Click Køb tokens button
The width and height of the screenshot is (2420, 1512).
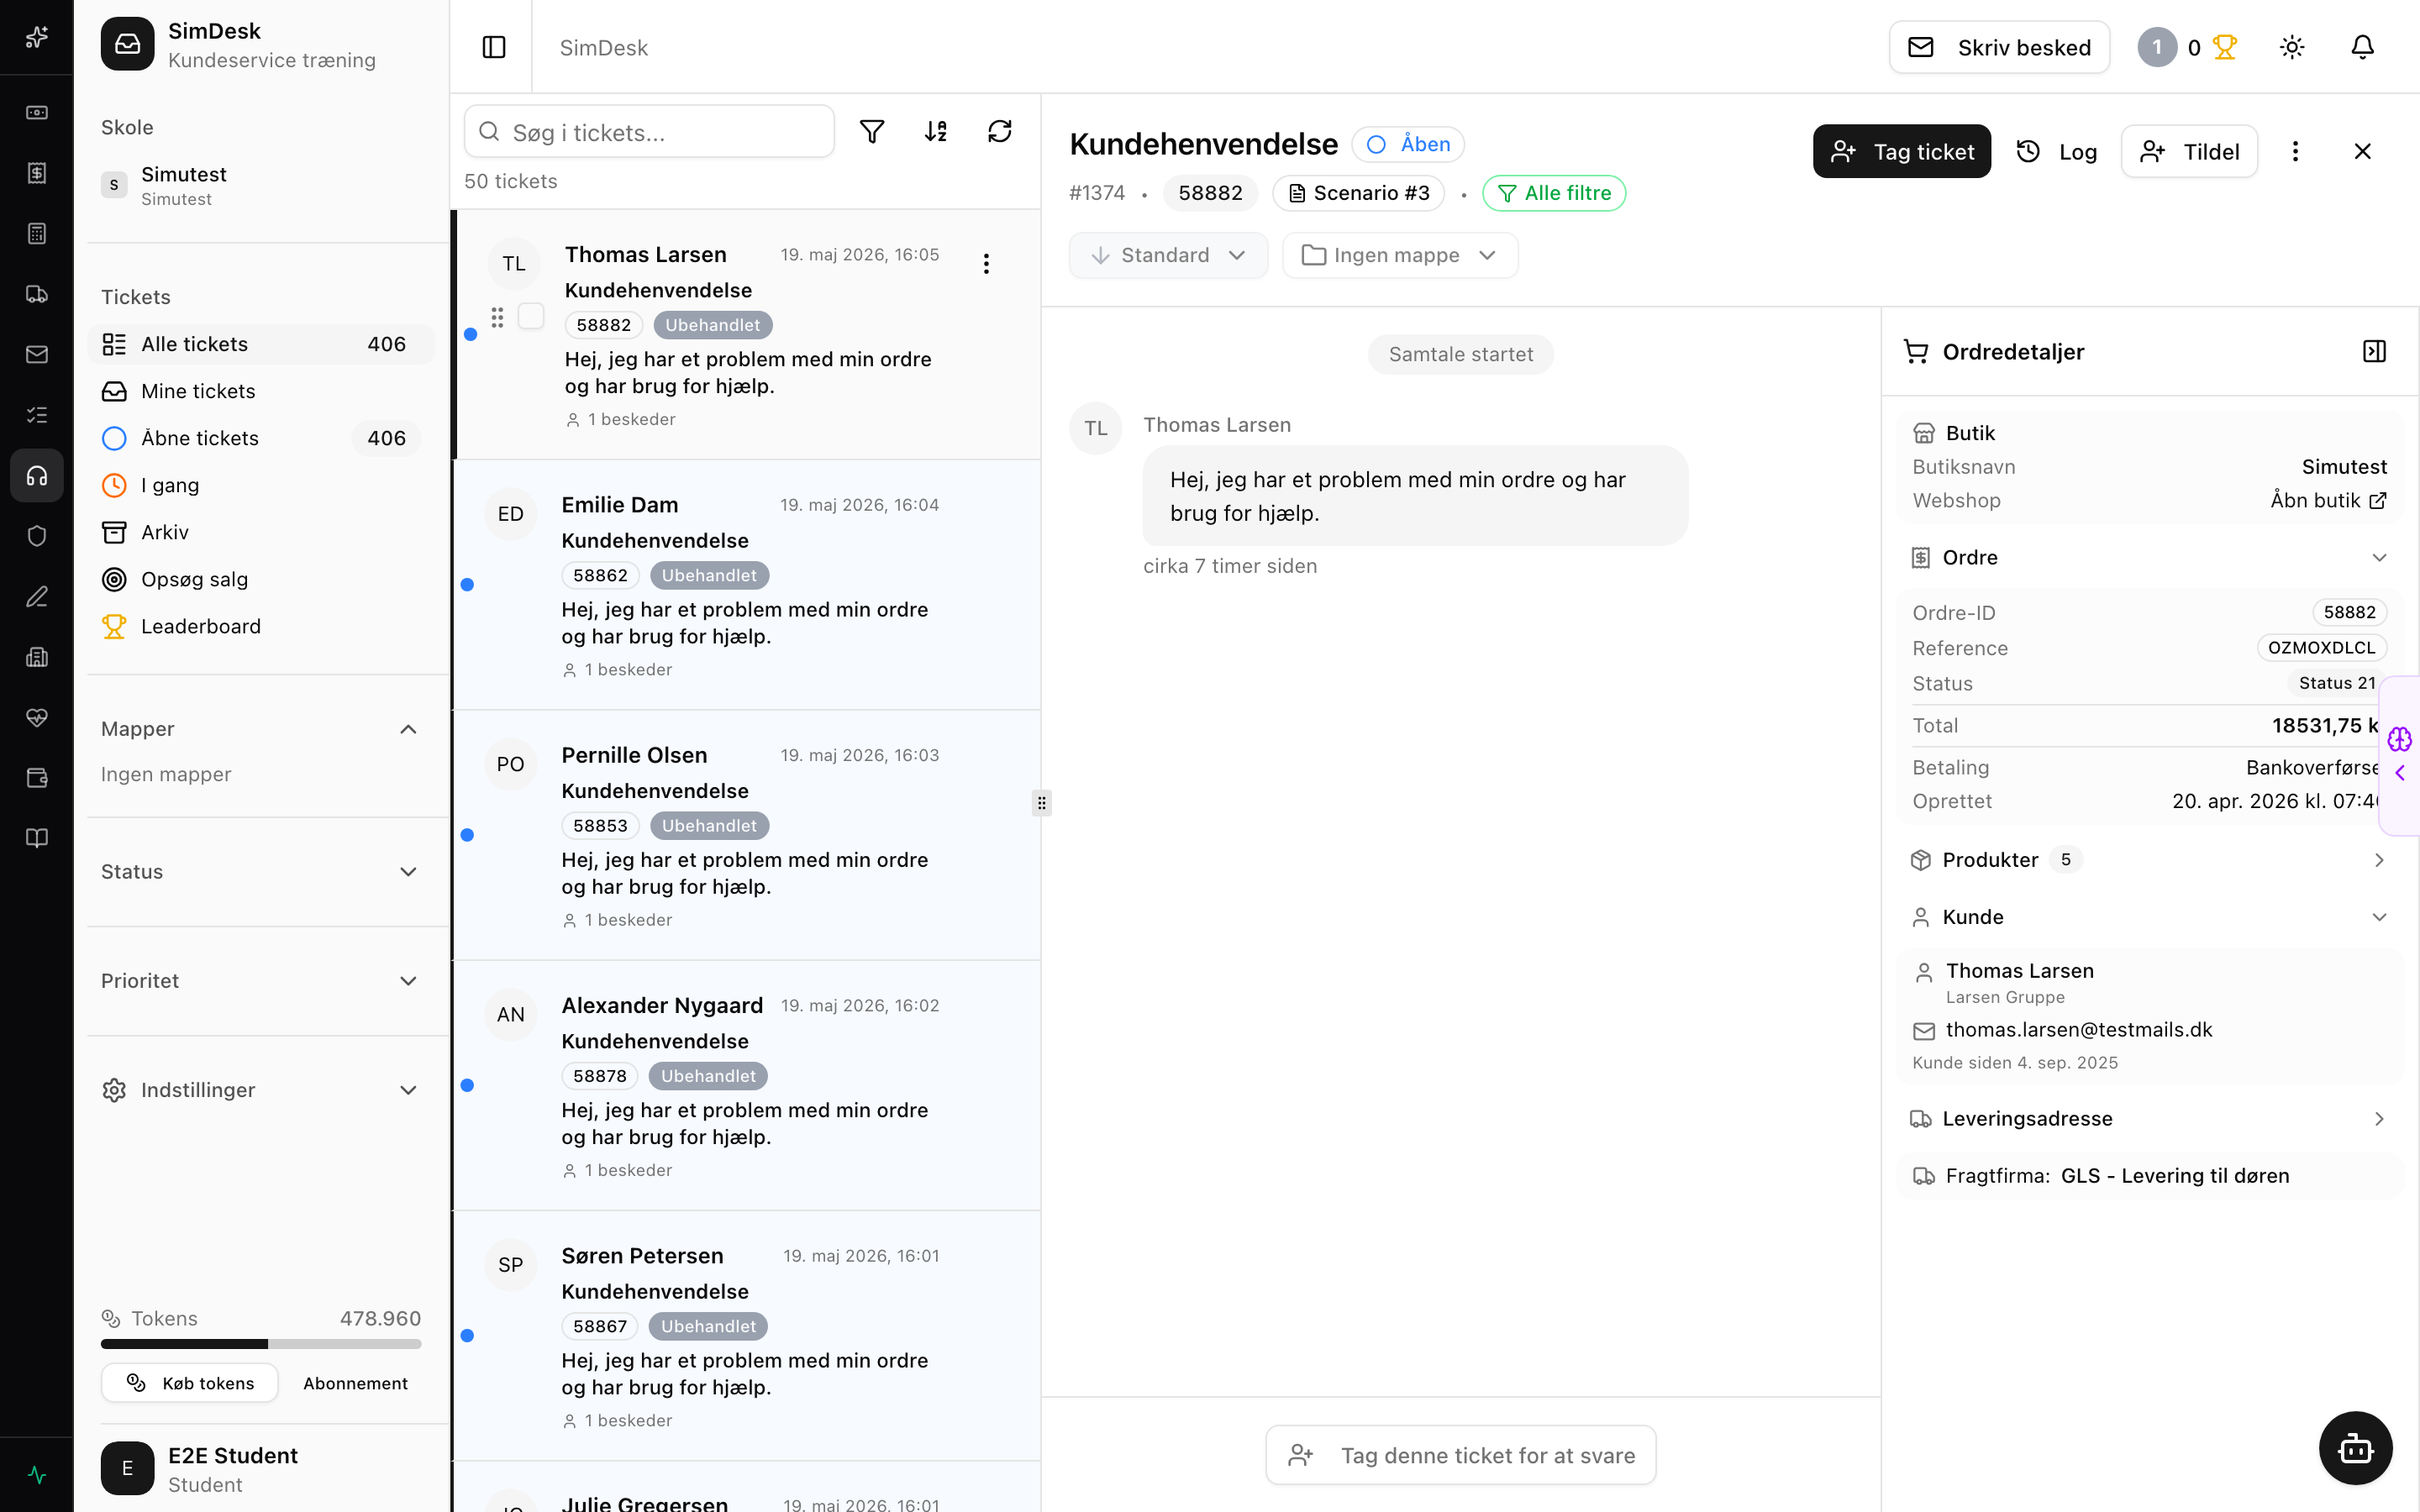coord(190,1383)
